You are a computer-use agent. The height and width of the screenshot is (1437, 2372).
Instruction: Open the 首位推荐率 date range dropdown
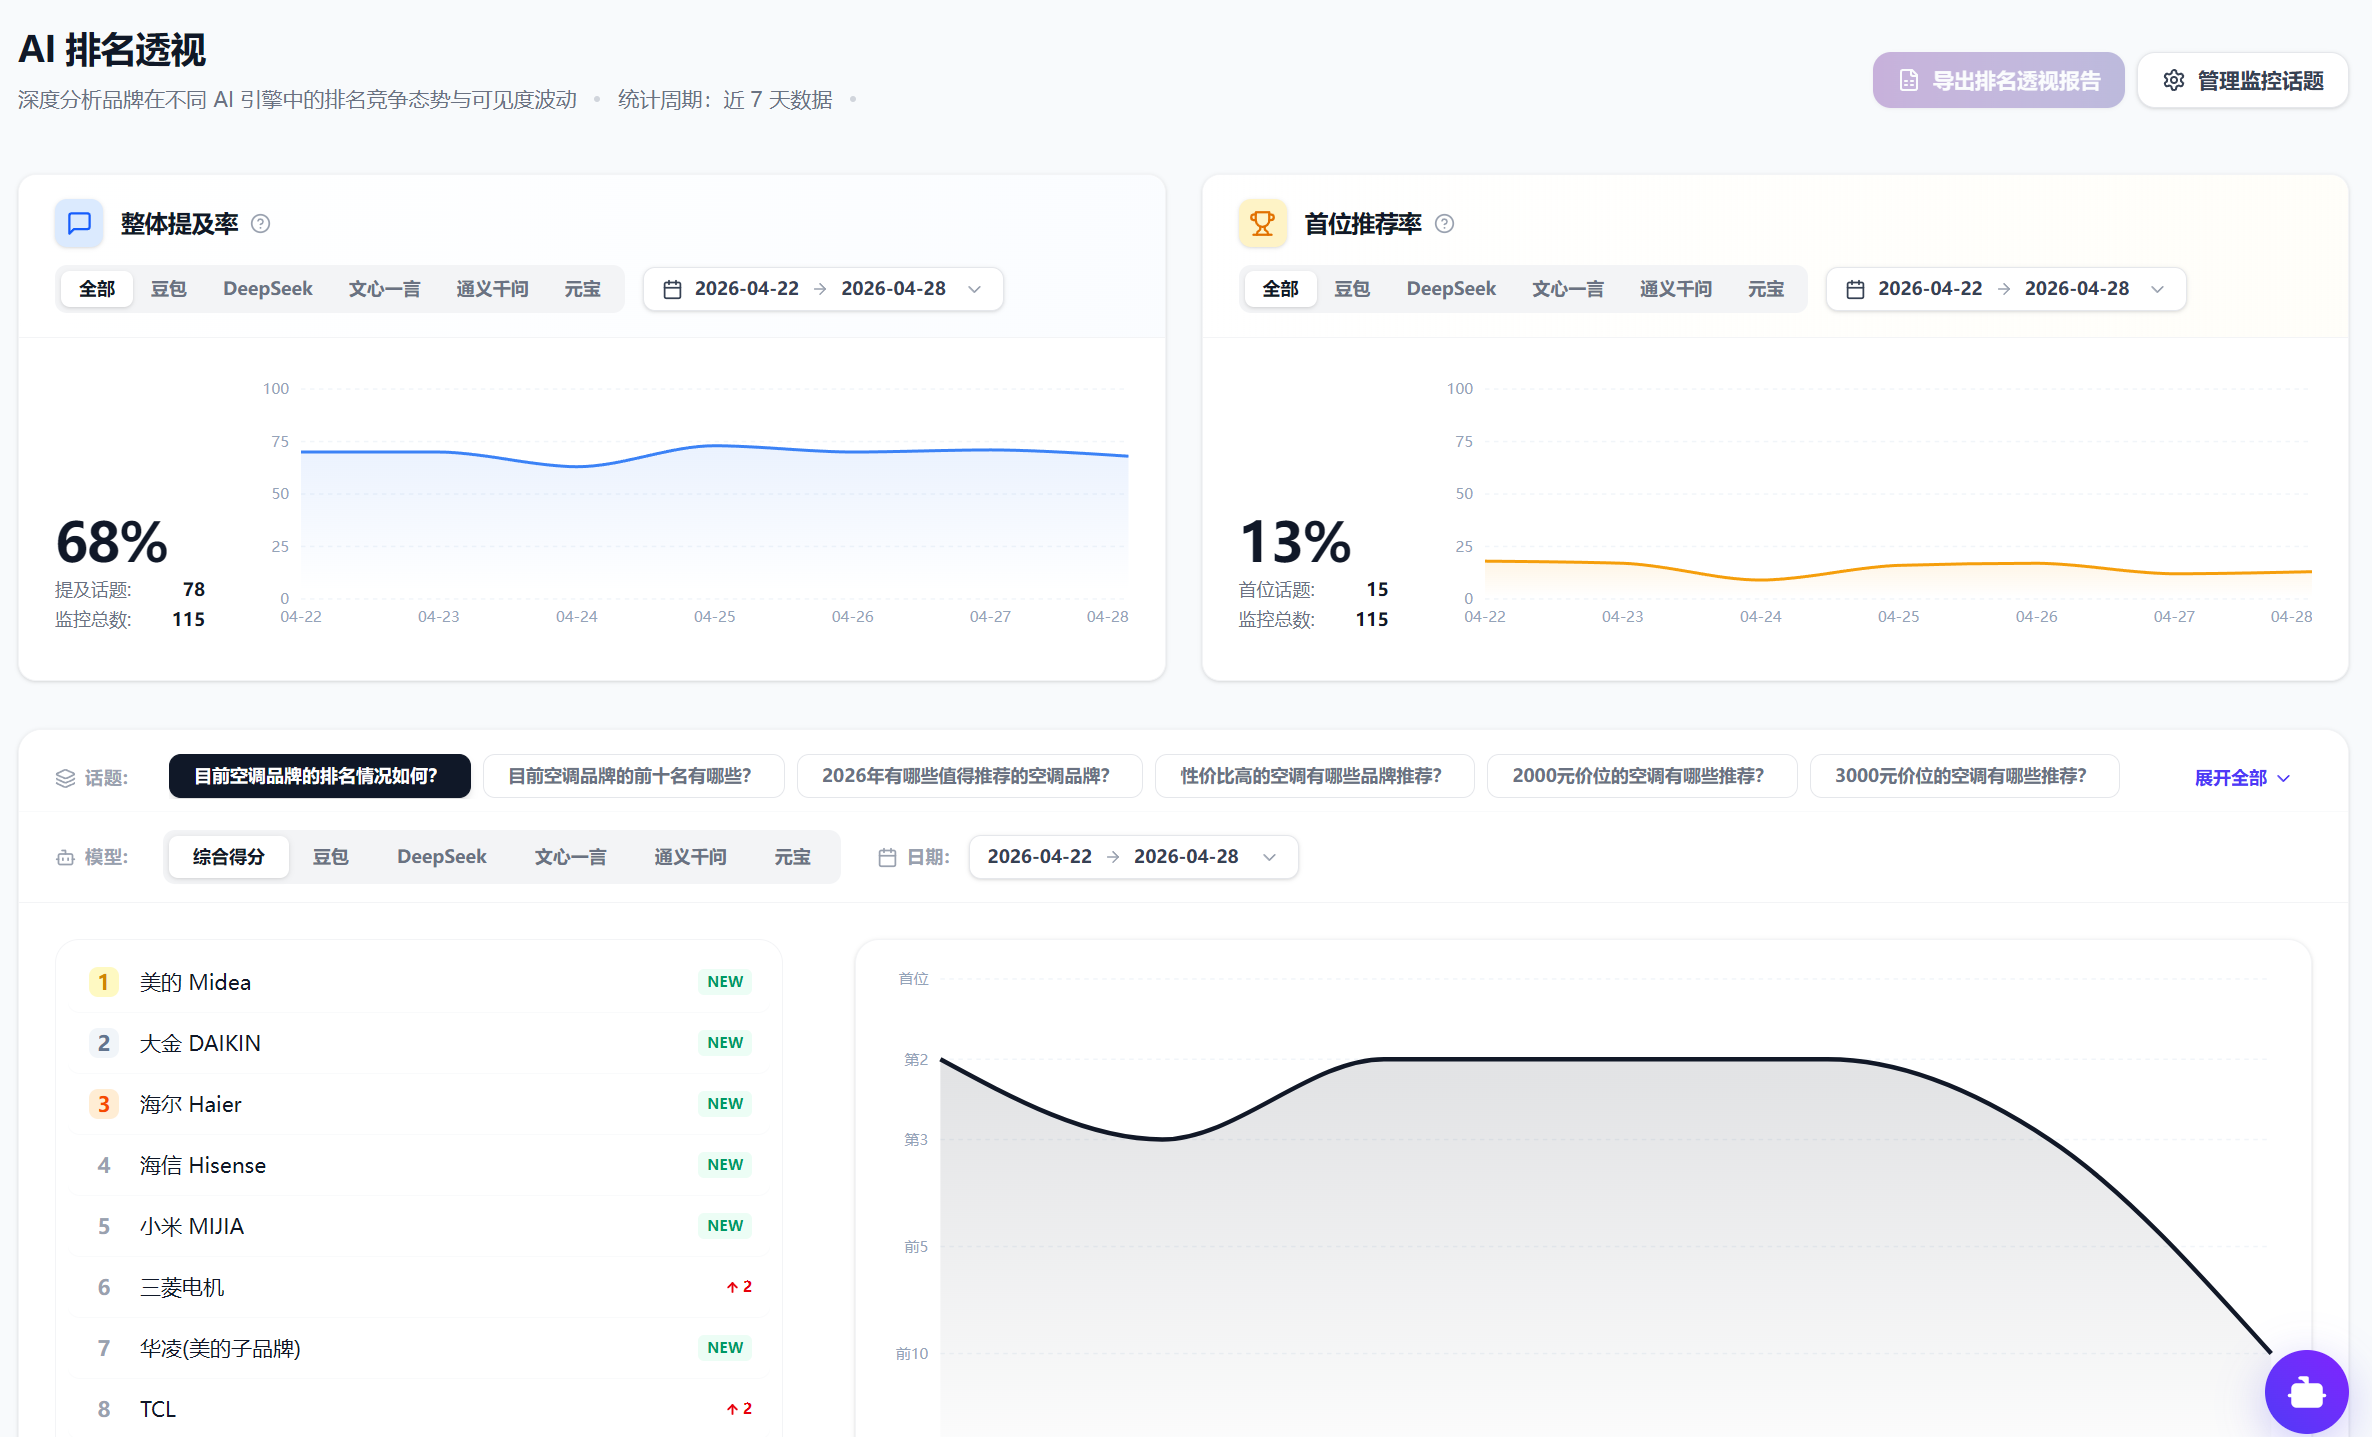[x=2006, y=289]
